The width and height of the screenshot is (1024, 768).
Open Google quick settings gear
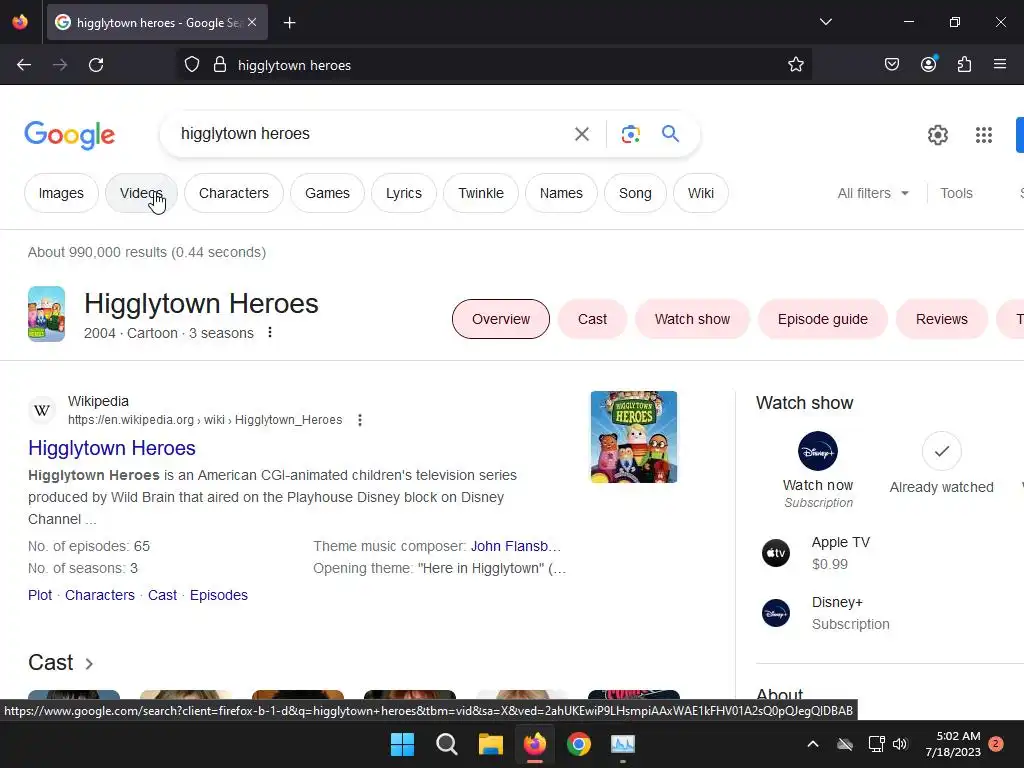pos(938,135)
